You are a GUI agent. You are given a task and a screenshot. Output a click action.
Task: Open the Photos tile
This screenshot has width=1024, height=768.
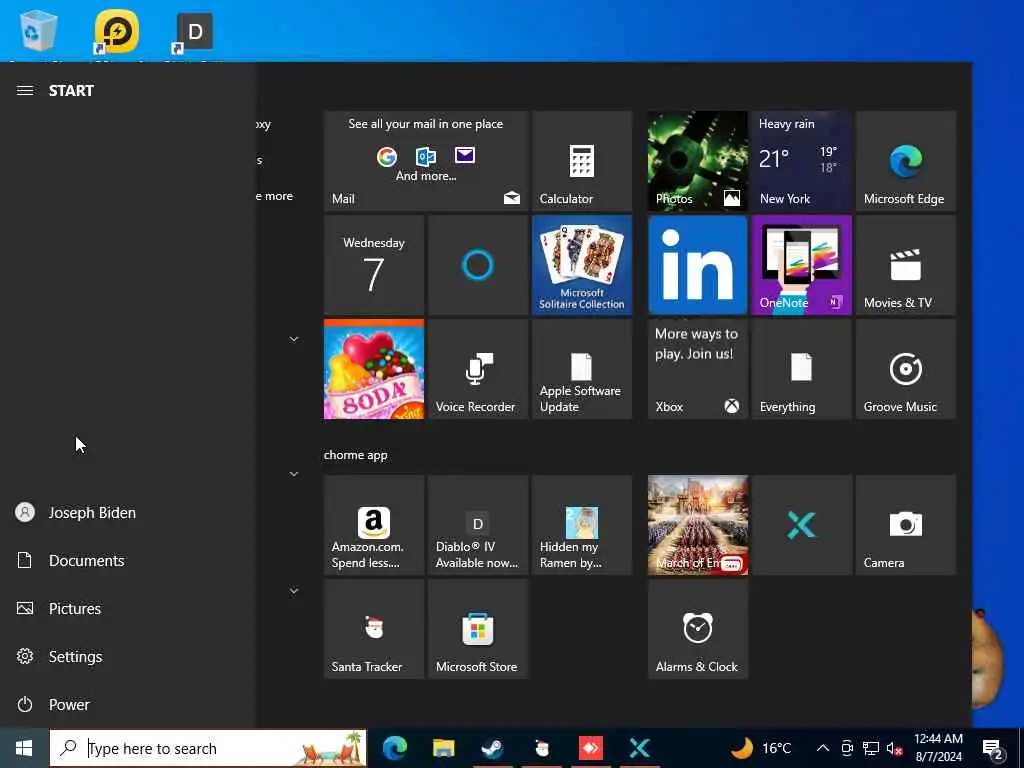pyautogui.click(x=697, y=161)
